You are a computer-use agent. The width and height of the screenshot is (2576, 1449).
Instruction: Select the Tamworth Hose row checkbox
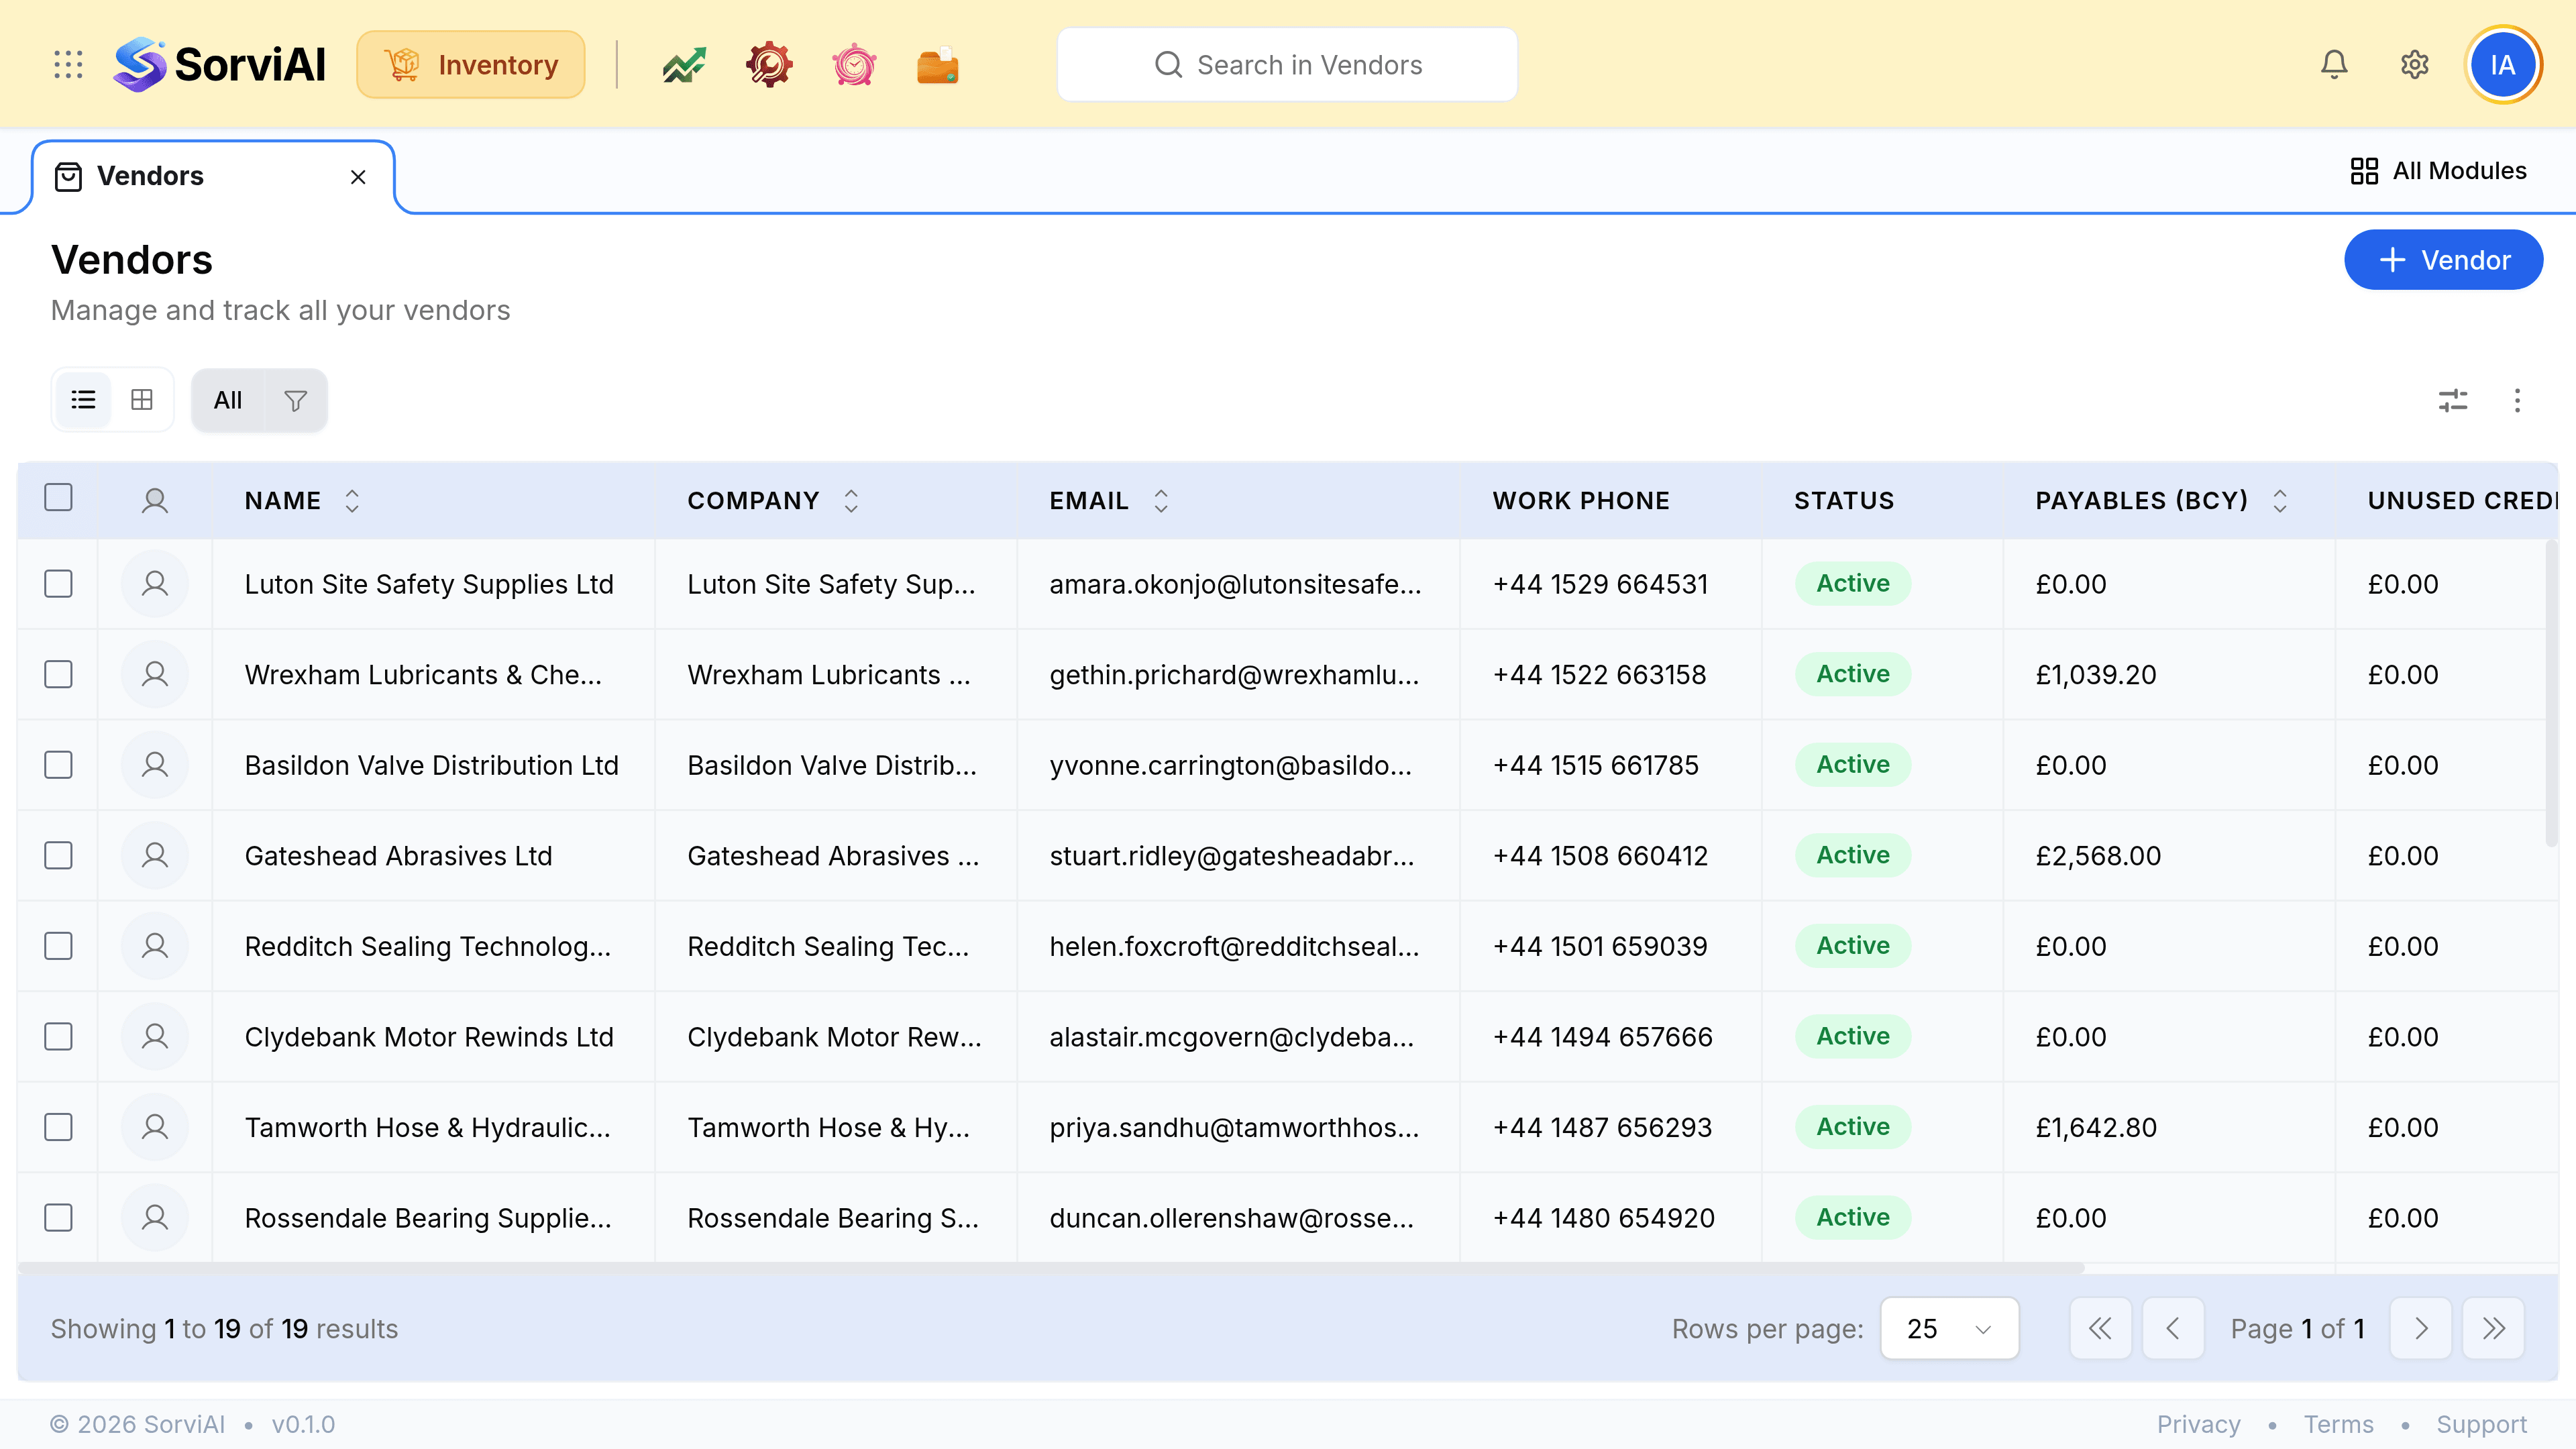tap(59, 1128)
